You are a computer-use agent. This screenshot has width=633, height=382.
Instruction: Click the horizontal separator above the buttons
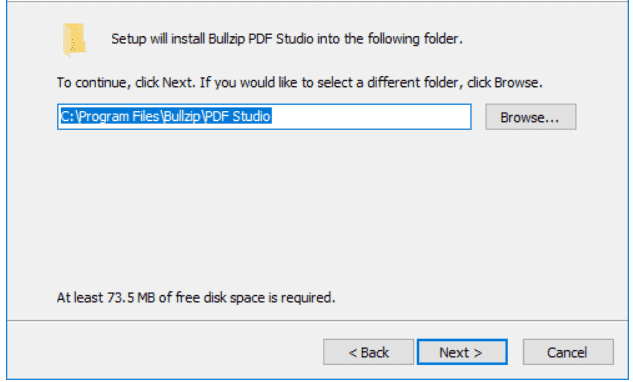(x=317, y=321)
